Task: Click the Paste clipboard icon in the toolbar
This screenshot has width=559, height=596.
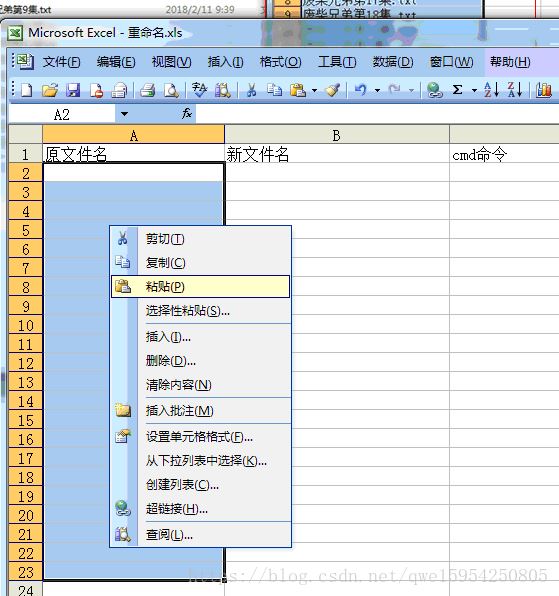Action: [x=298, y=90]
